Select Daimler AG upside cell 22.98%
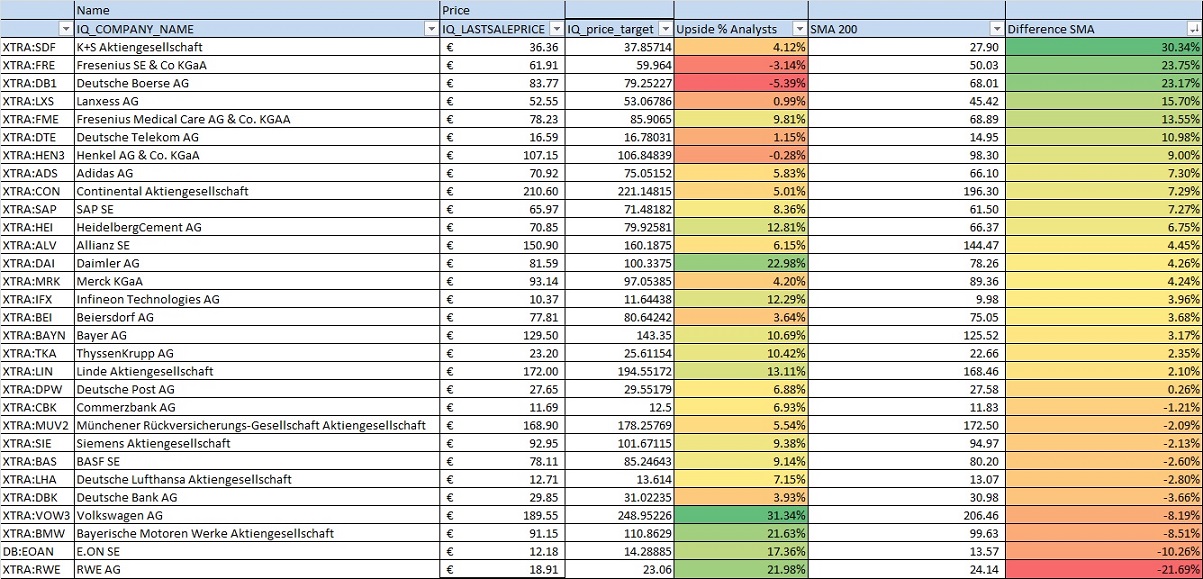Image resolution: width=1203 pixels, height=579 pixels. [741, 263]
